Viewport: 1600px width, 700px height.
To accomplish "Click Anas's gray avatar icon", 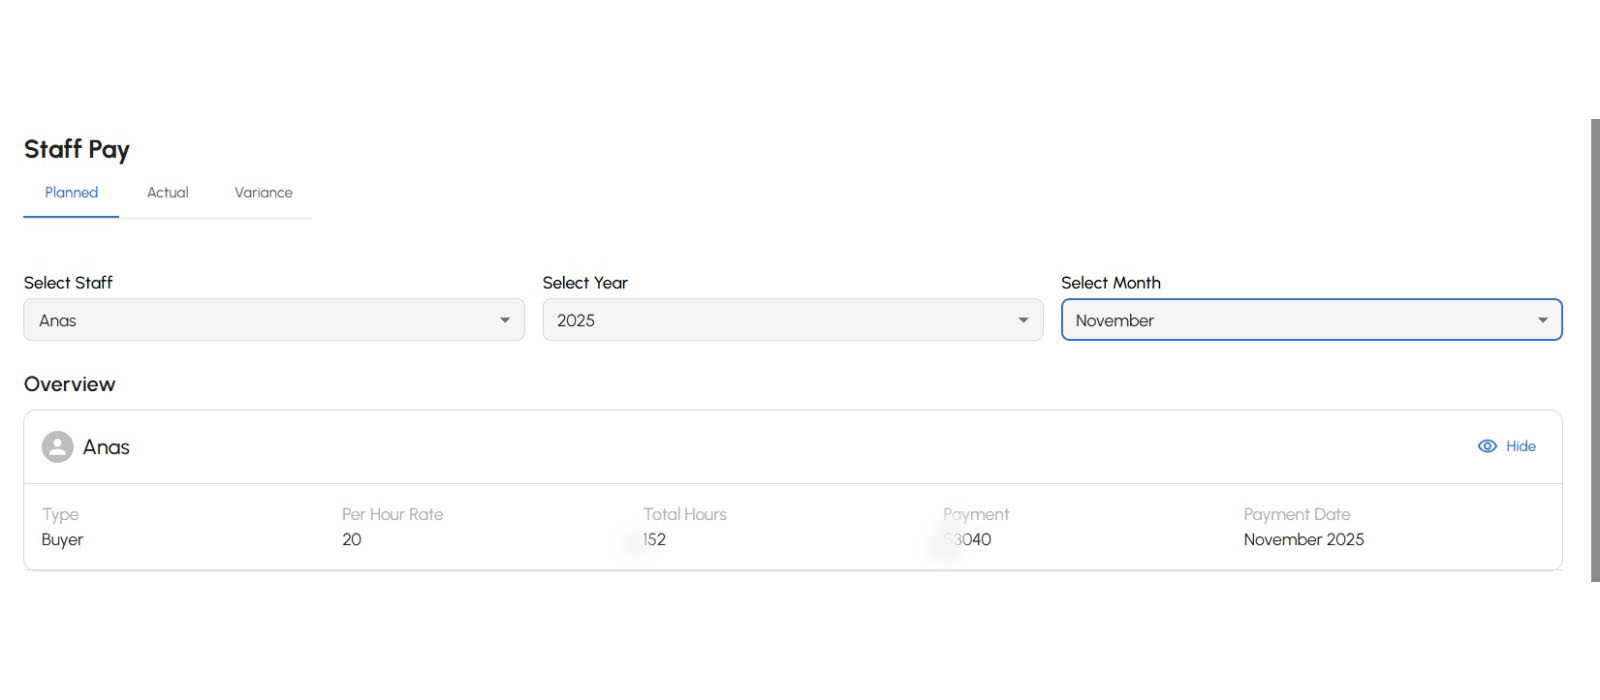I will 57,447.
